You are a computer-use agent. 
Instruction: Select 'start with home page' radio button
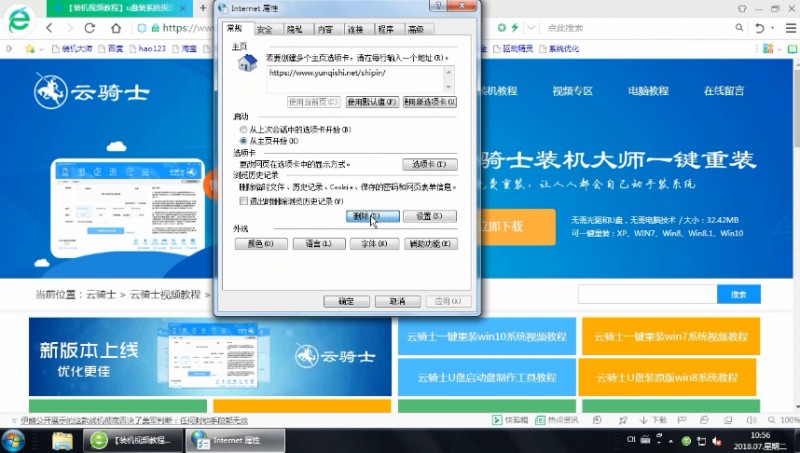[243, 141]
